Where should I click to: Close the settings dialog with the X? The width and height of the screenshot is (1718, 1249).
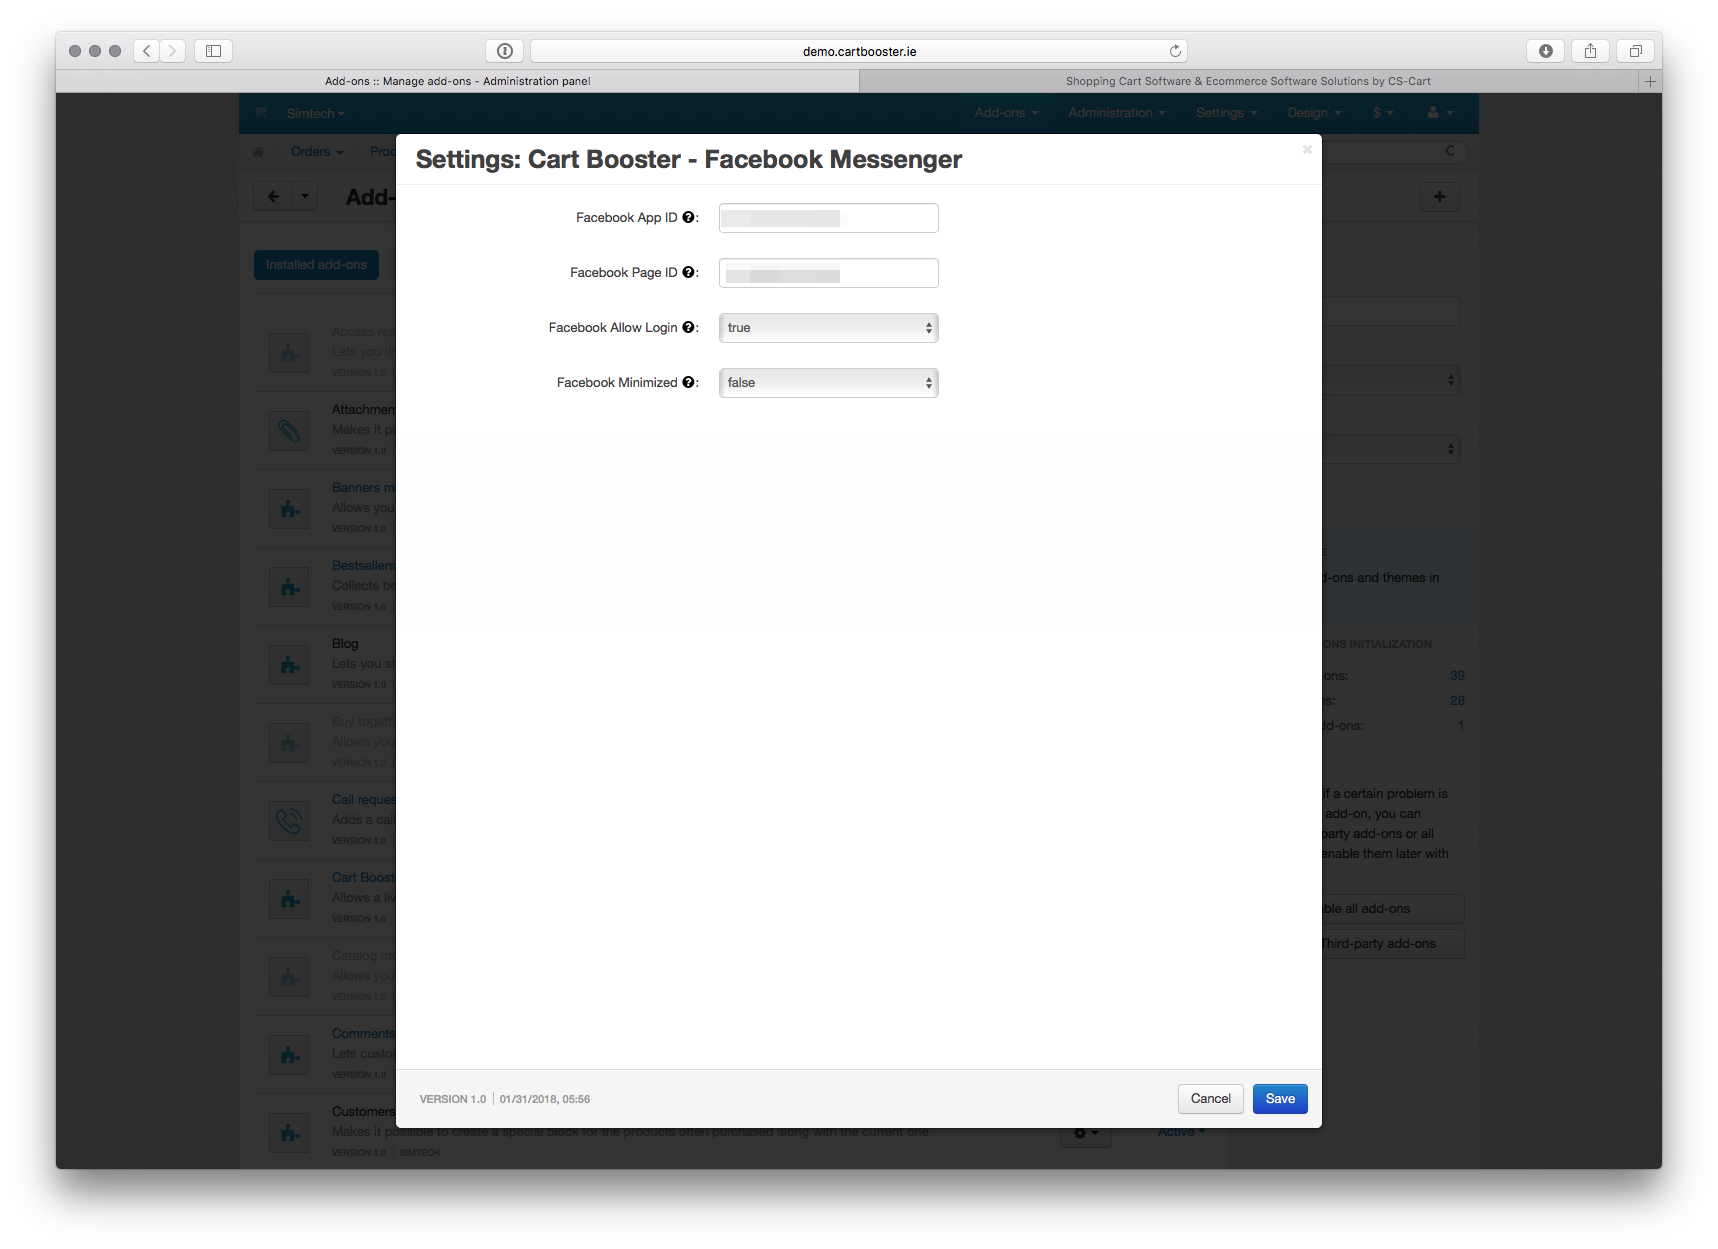[x=1307, y=150]
